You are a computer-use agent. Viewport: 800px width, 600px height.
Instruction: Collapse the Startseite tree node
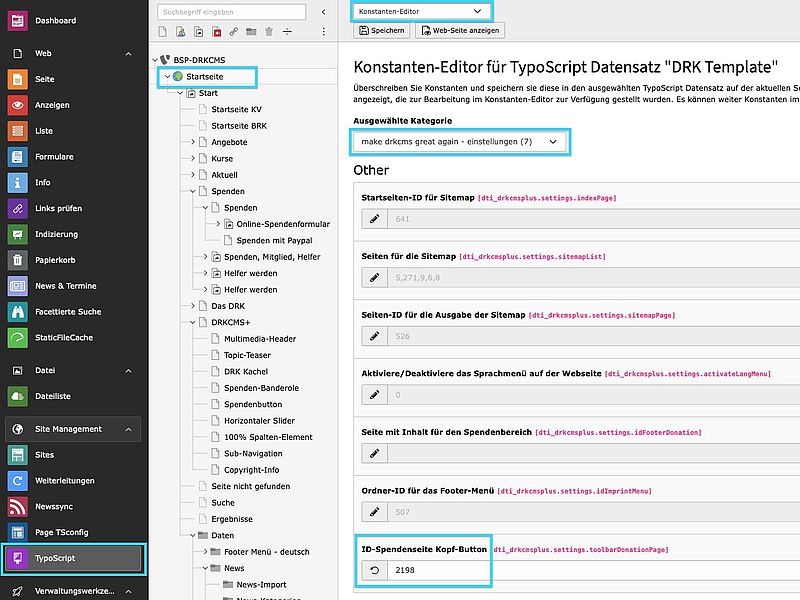(168, 76)
